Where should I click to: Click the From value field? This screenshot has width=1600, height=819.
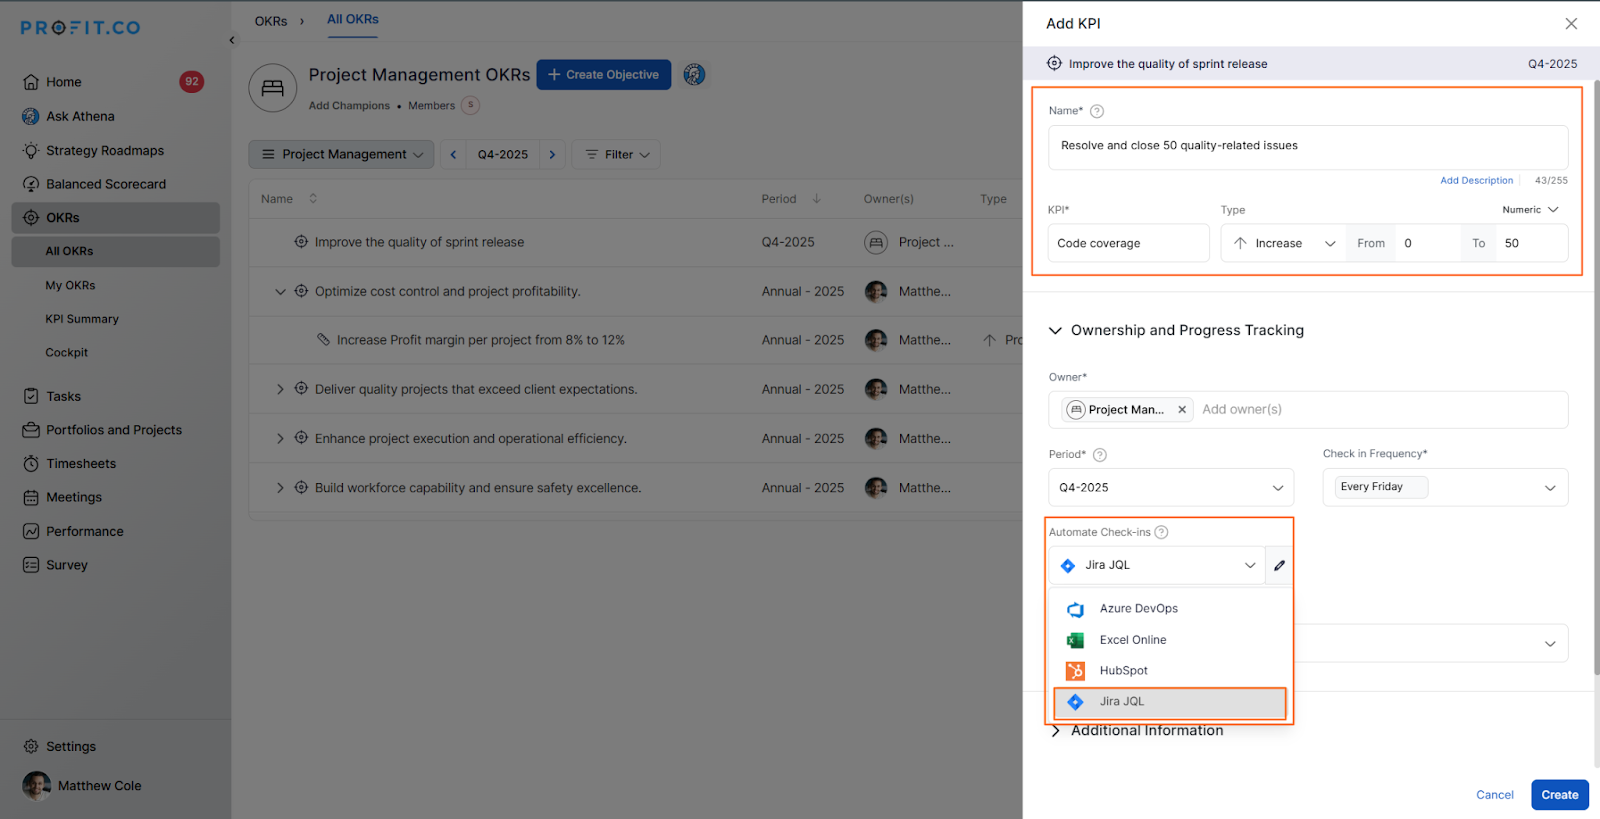pos(1426,243)
